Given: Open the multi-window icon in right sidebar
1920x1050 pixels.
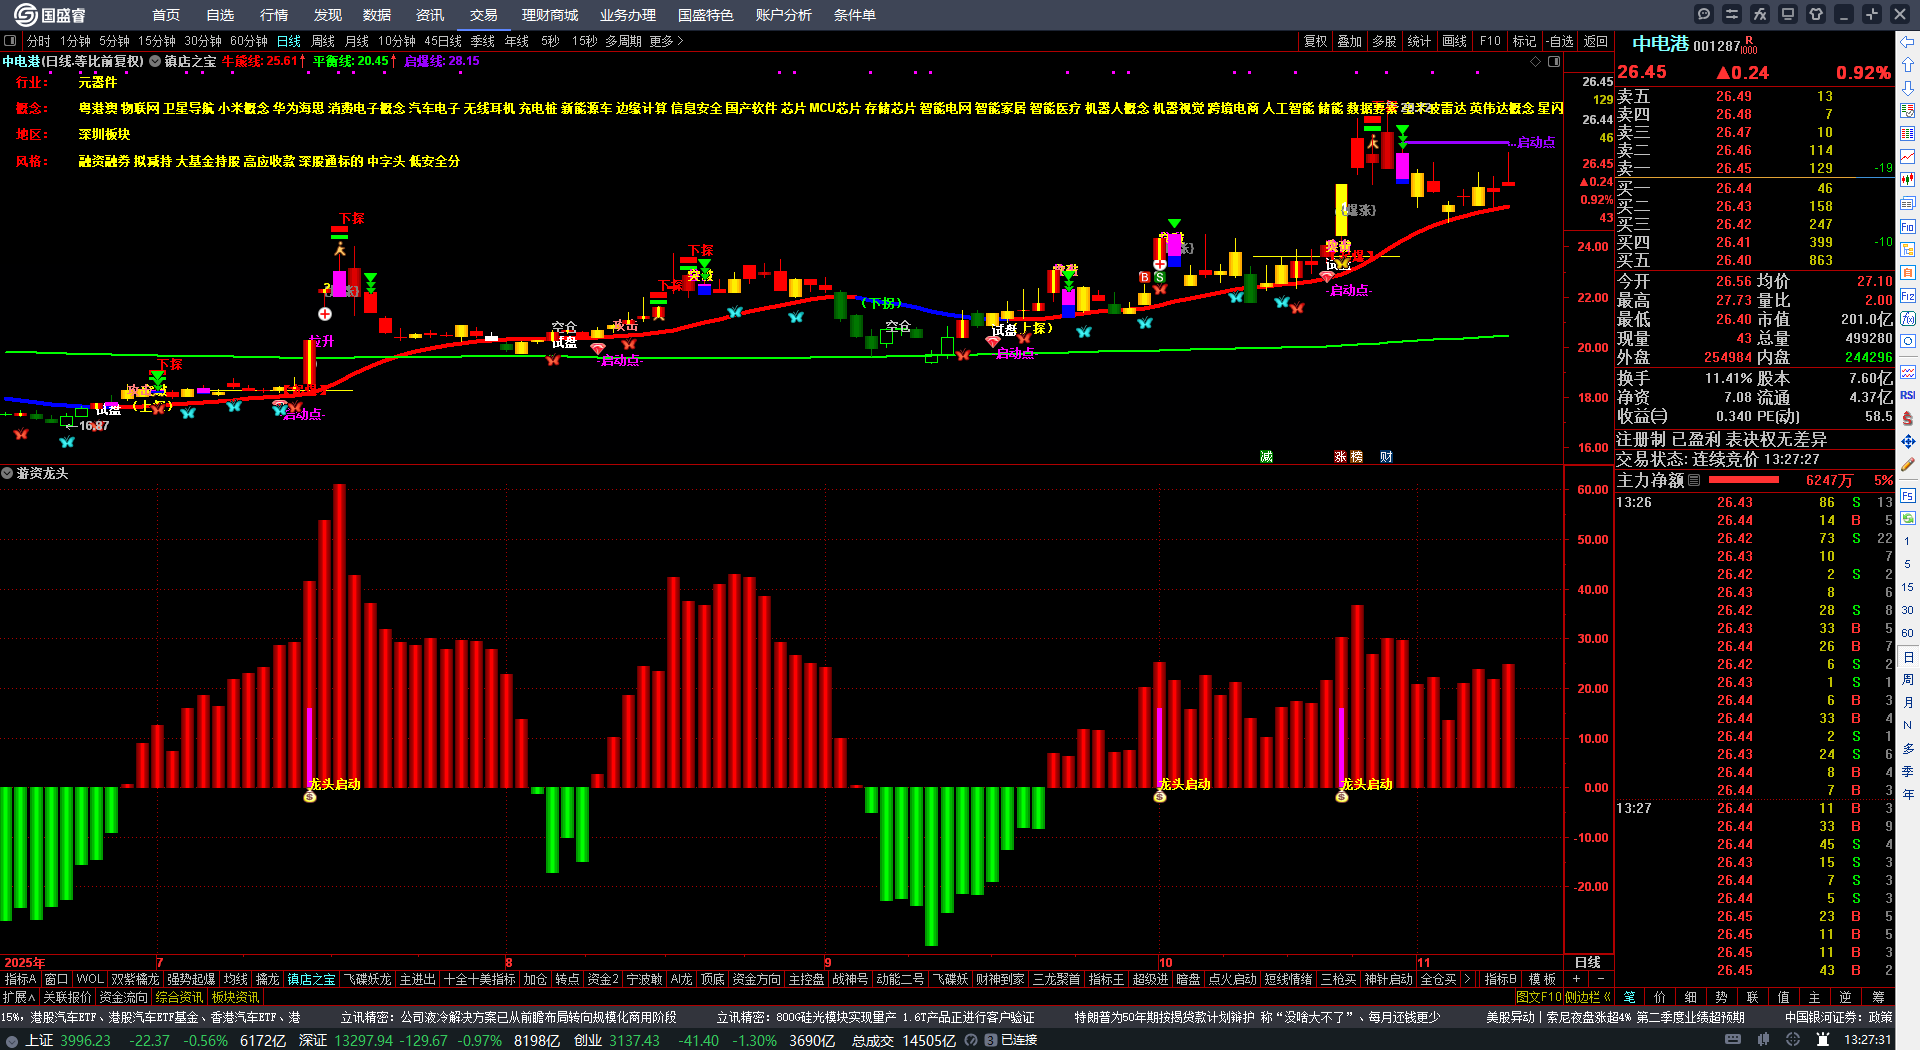Looking at the screenshot, I should pyautogui.click(x=1908, y=203).
